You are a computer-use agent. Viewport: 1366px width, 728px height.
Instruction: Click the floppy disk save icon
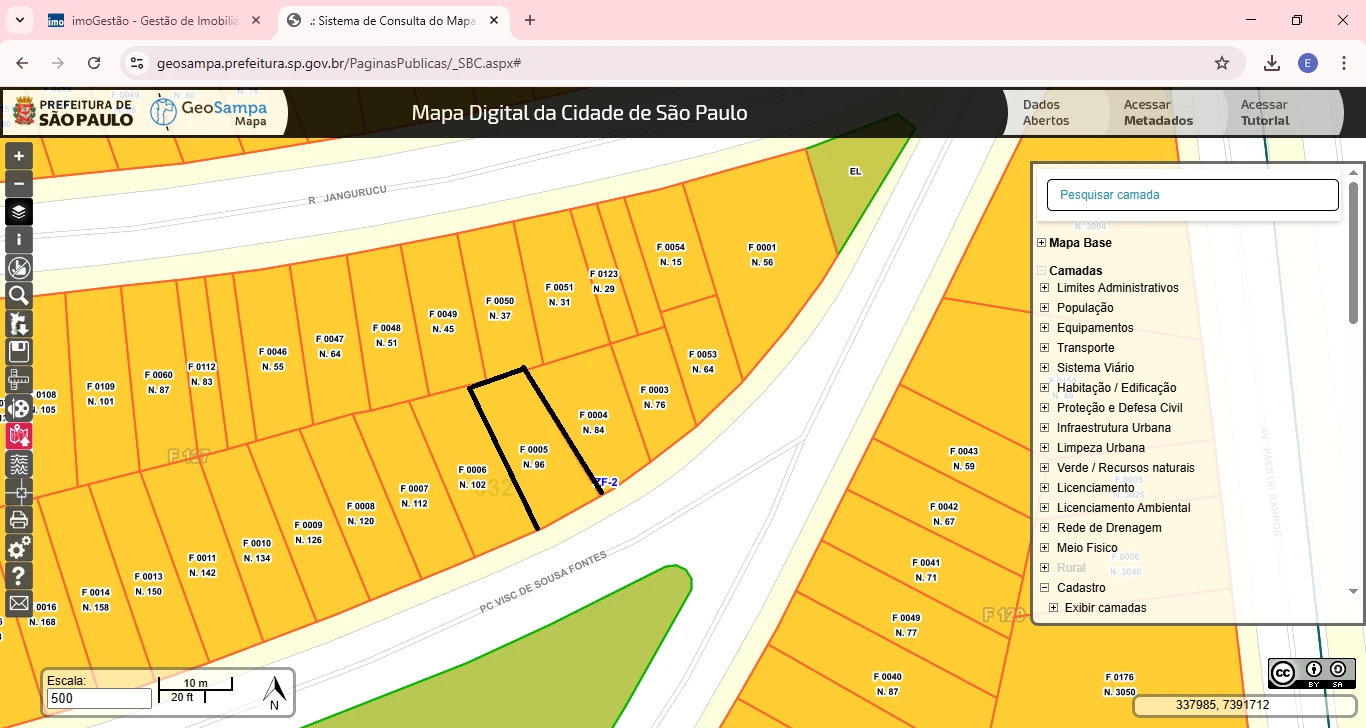tap(19, 351)
